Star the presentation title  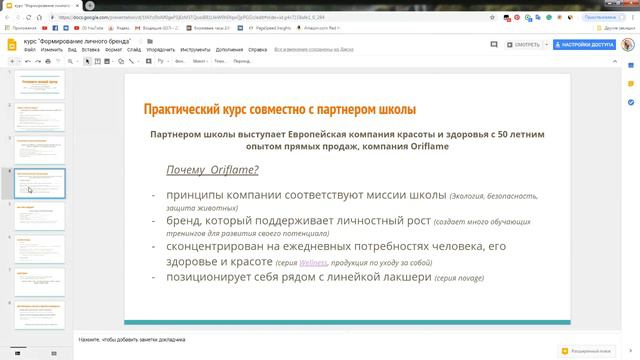pyautogui.click(x=141, y=41)
